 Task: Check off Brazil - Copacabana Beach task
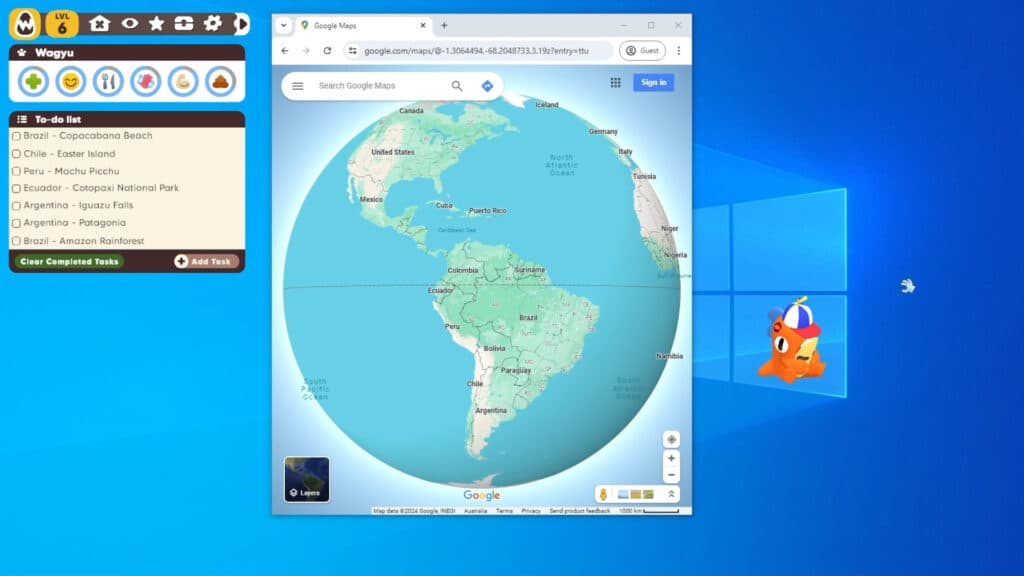click(x=16, y=136)
